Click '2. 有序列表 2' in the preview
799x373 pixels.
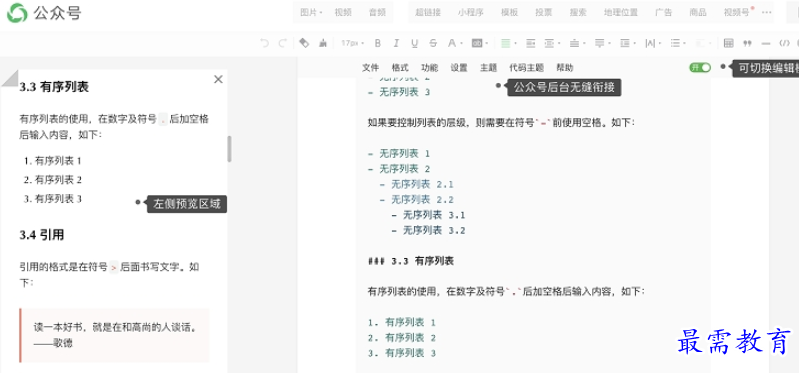53,180
